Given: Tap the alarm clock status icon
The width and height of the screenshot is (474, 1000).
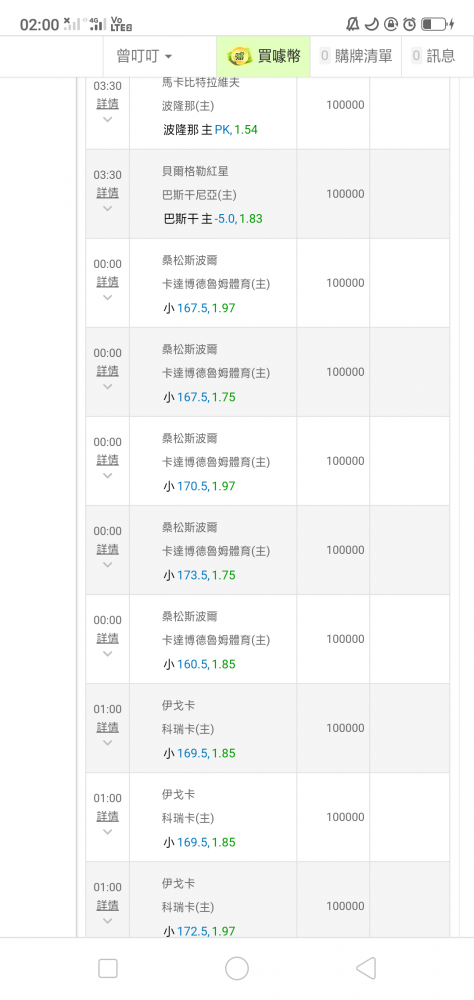Looking at the screenshot, I should coord(410,24).
